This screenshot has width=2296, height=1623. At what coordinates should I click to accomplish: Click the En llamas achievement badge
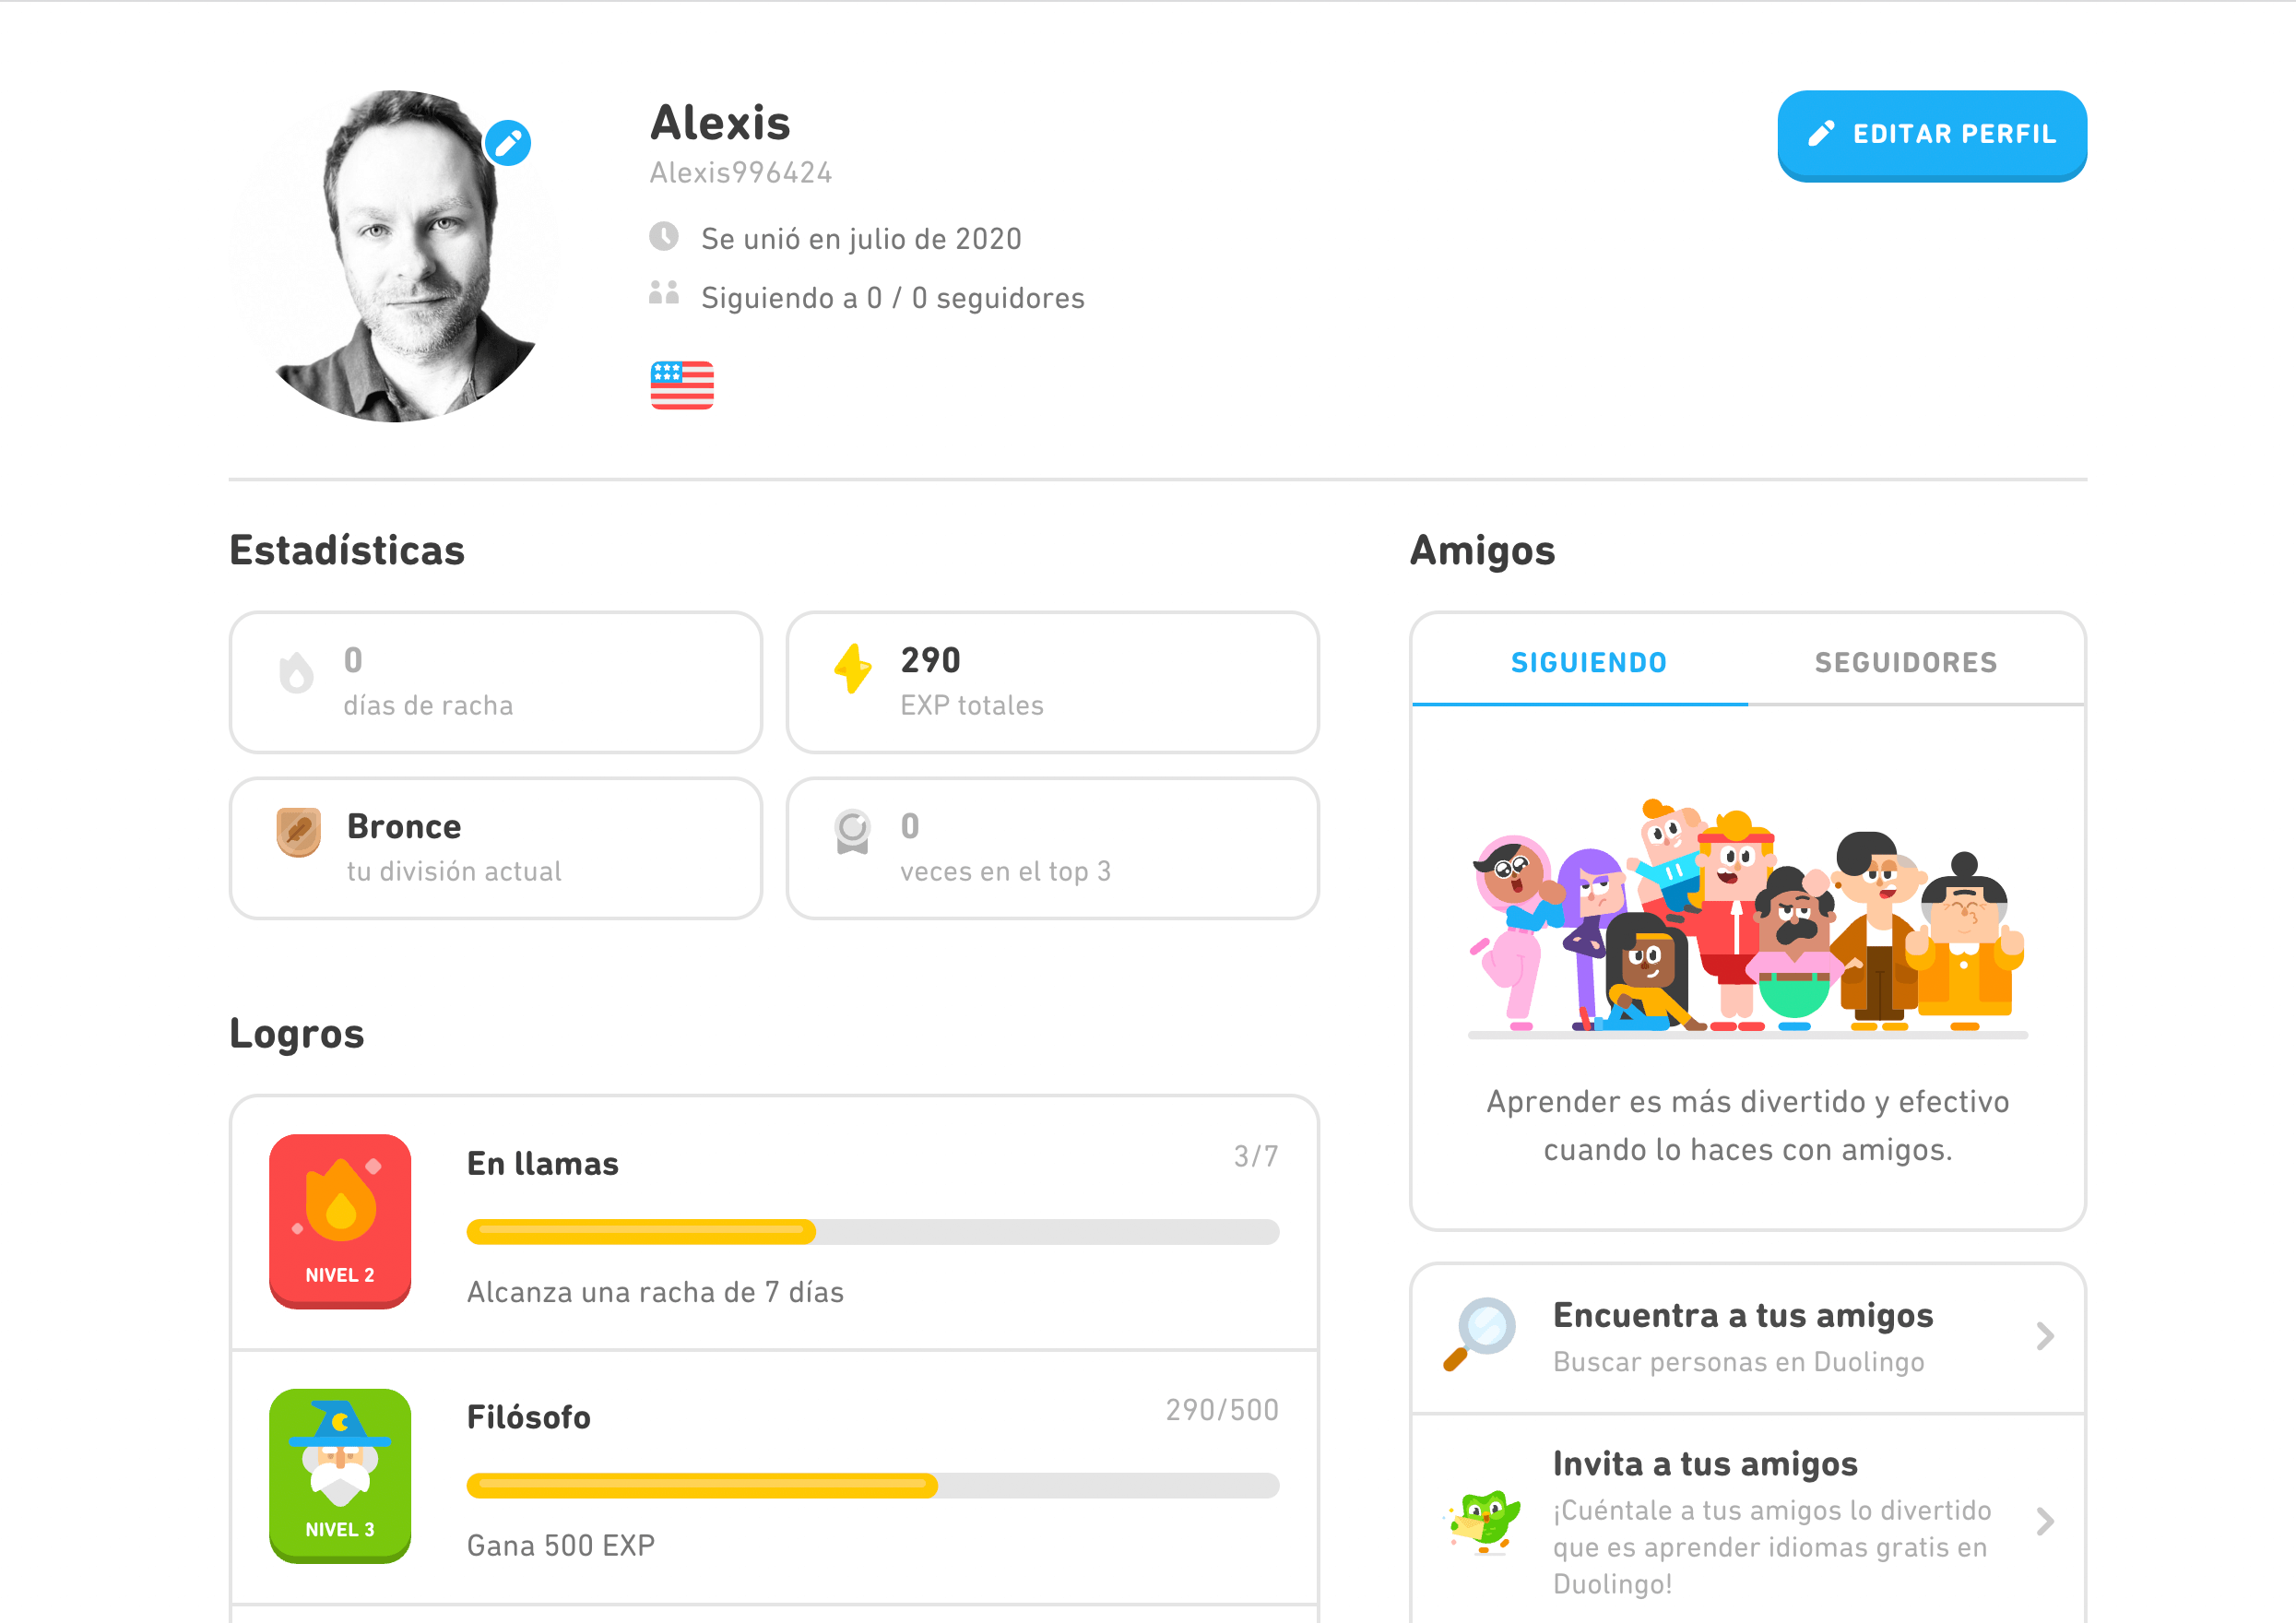[340, 1221]
